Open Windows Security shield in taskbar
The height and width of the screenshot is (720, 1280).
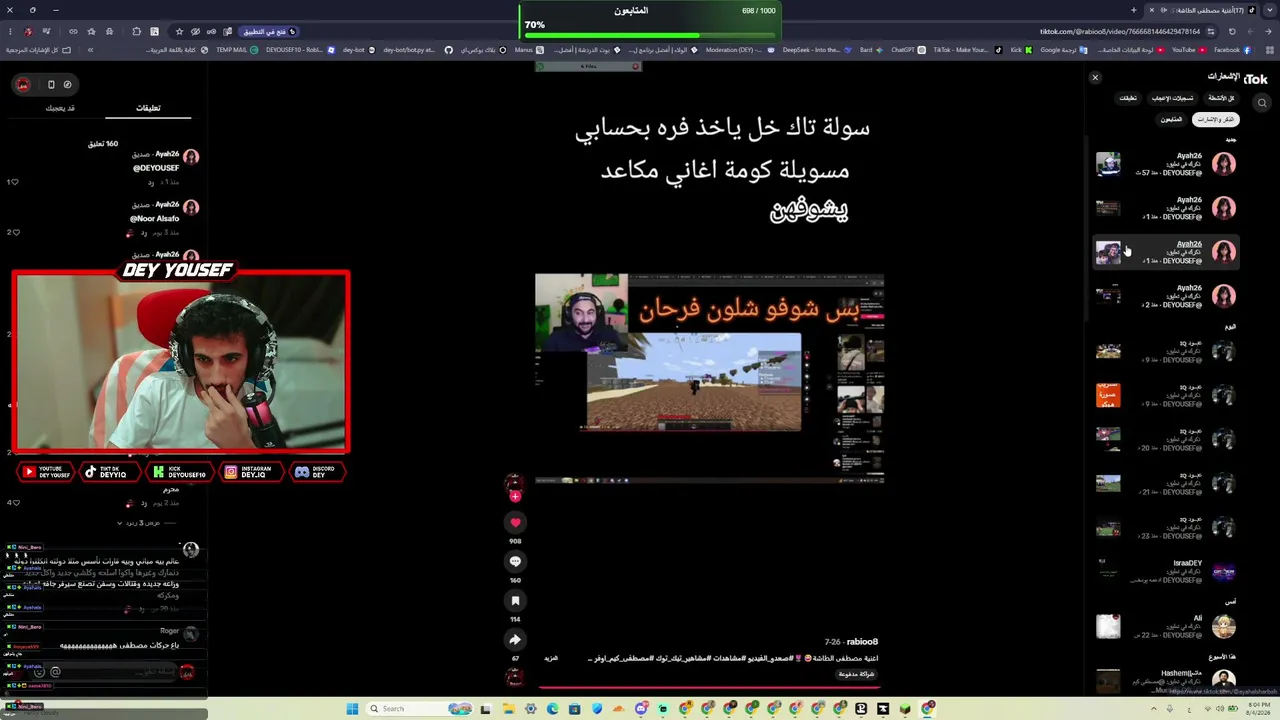tap(597, 709)
